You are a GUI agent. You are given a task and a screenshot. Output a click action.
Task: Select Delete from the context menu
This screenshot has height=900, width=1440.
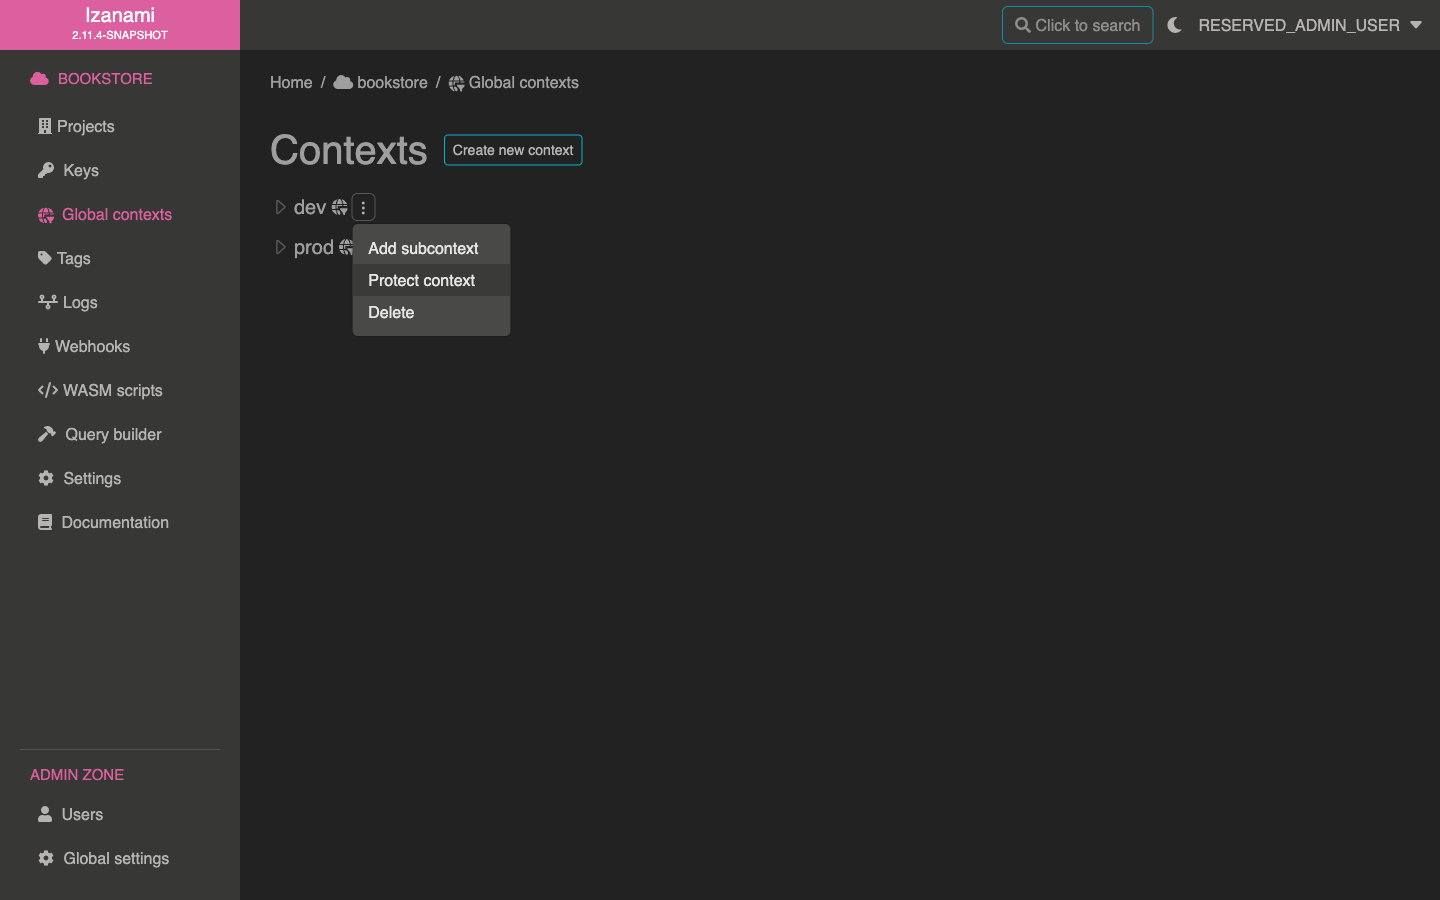(x=391, y=312)
